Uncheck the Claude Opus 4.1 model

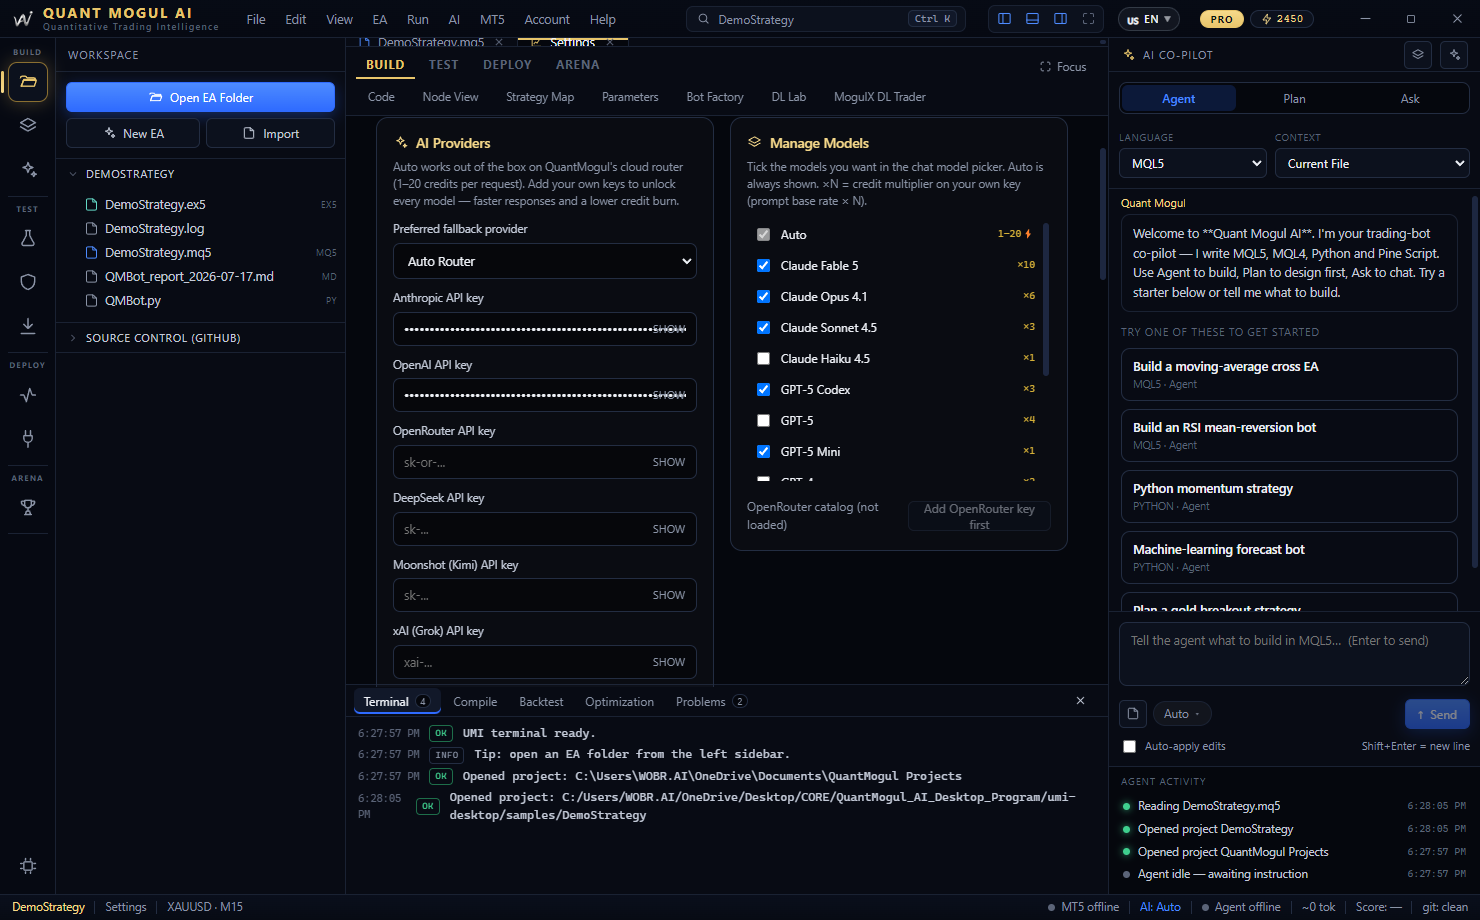[763, 297]
